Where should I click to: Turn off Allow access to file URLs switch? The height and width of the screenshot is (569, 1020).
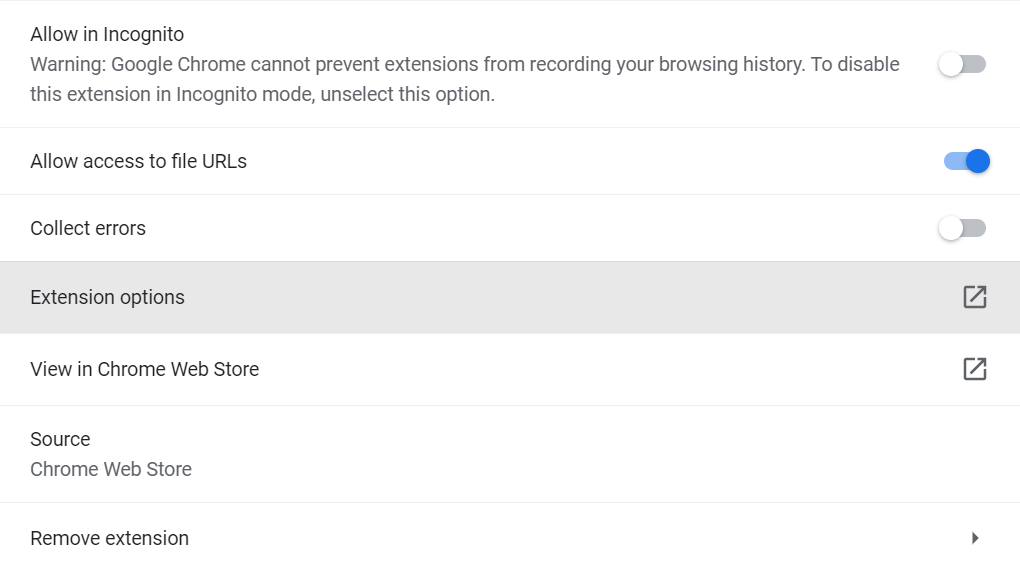click(967, 161)
